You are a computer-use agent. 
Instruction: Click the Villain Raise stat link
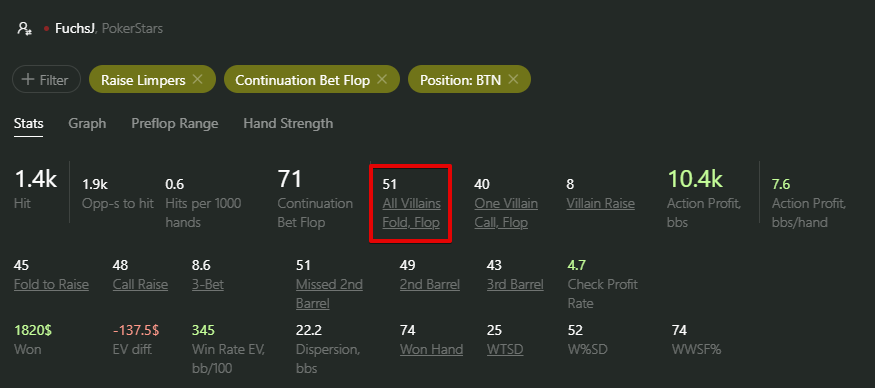[x=600, y=204]
